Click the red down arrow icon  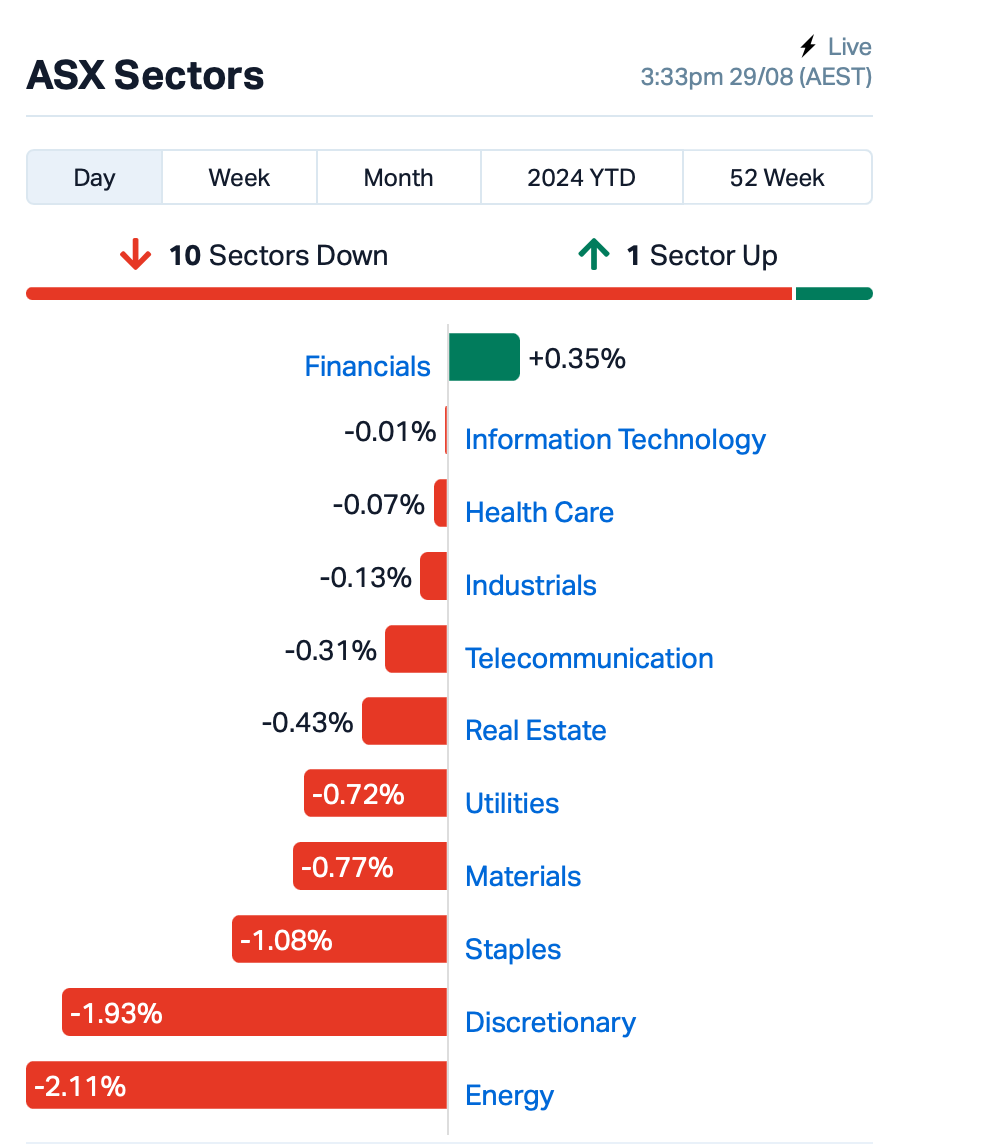click(135, 254)
